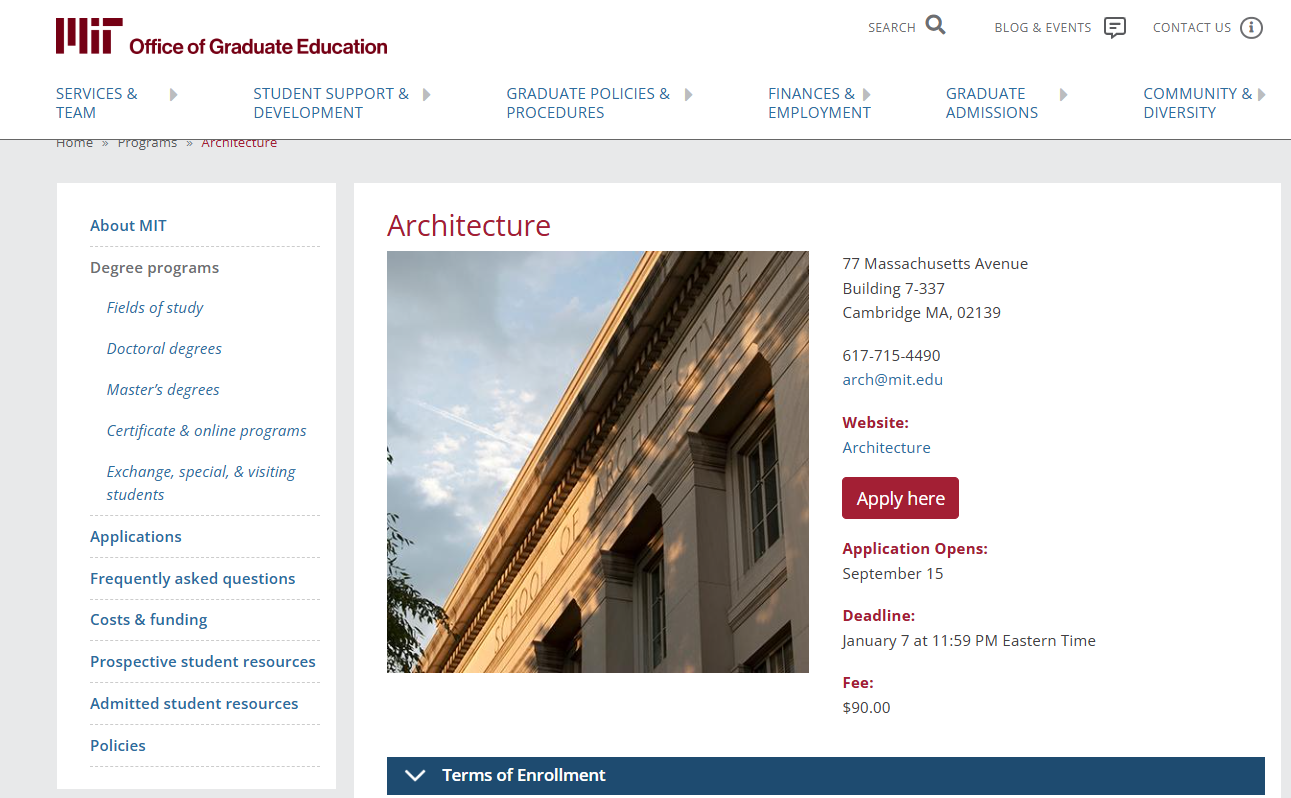Click the Website label

pos(875,423)
